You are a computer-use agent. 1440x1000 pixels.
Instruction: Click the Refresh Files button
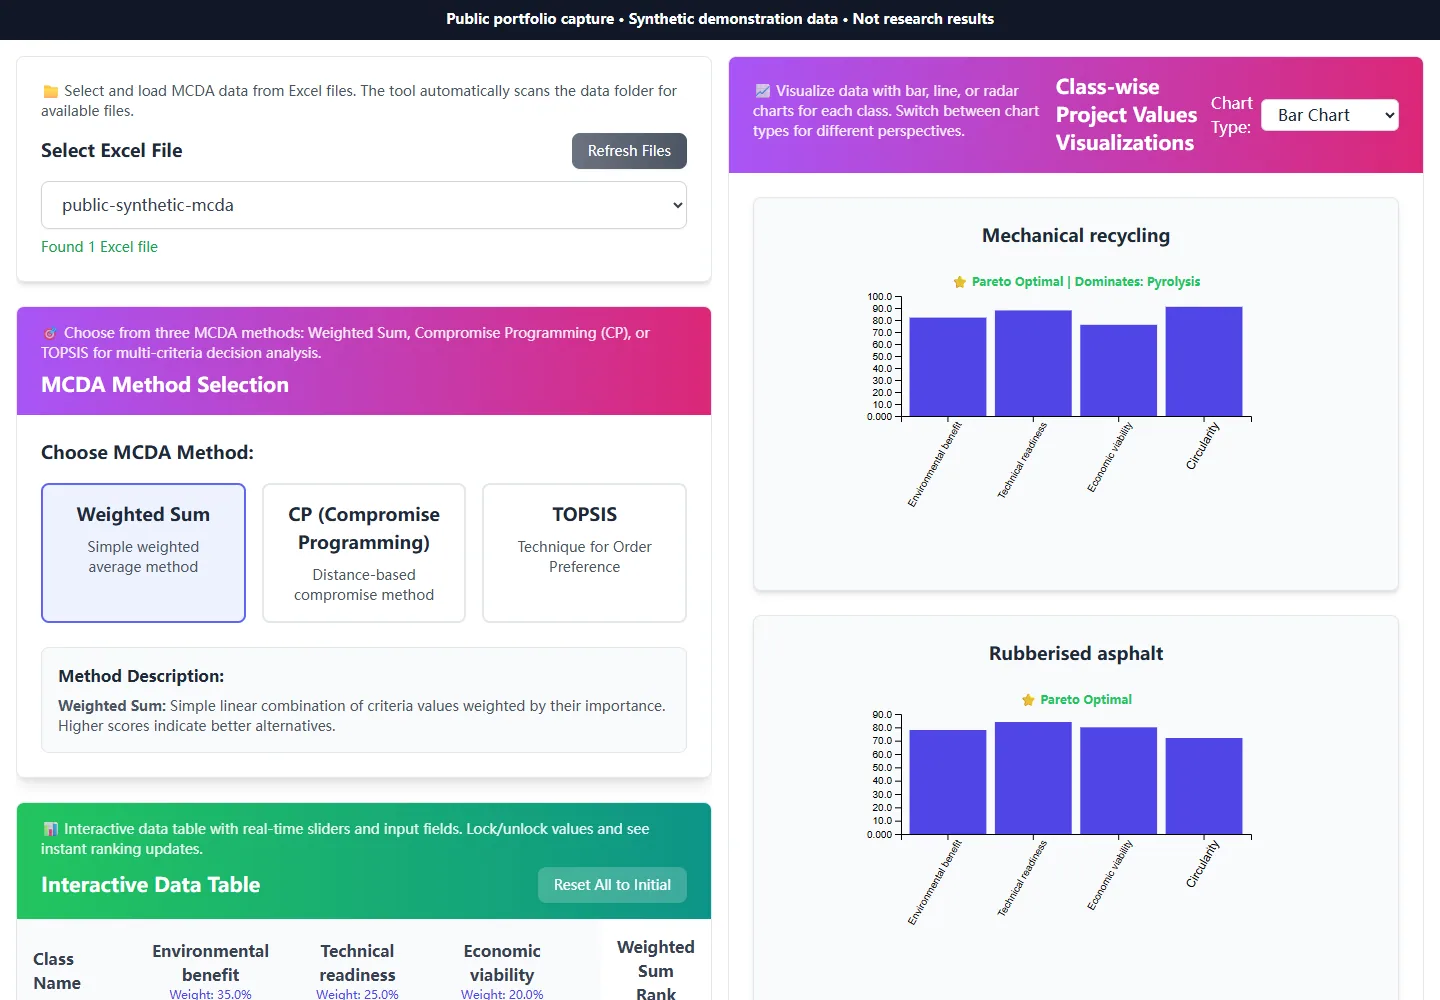point(629,151)
